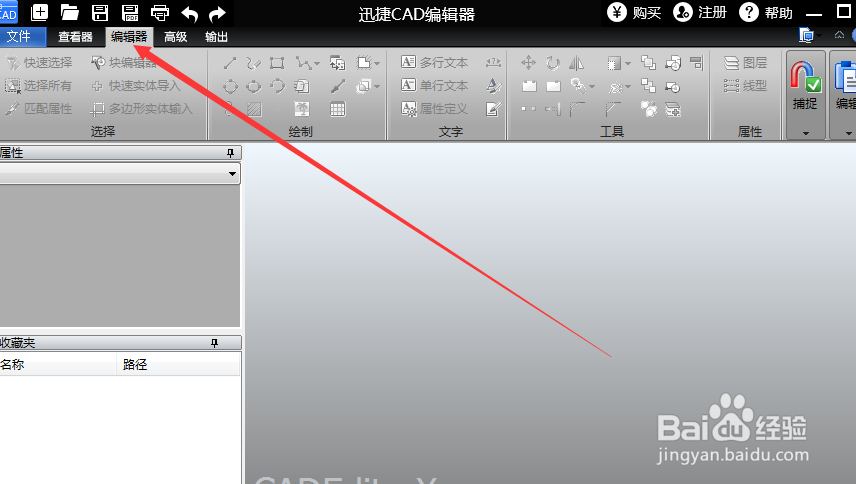Select the Arc drawing tool

point(277,86)
